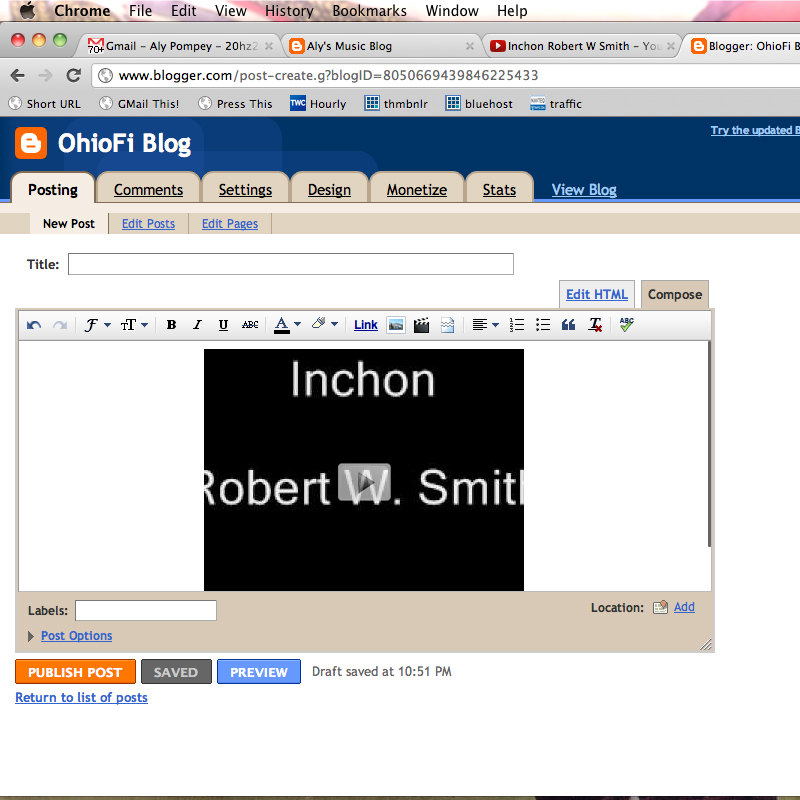Open text background highlight color menu
This screenshot has width=800, height=800.
[x=324, y=324]
